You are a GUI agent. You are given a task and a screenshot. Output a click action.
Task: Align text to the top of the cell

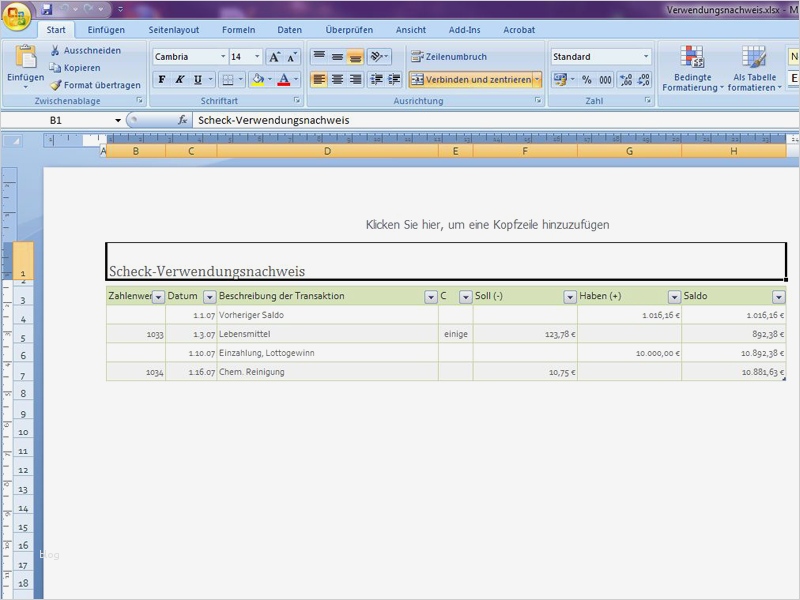point(319,56)
